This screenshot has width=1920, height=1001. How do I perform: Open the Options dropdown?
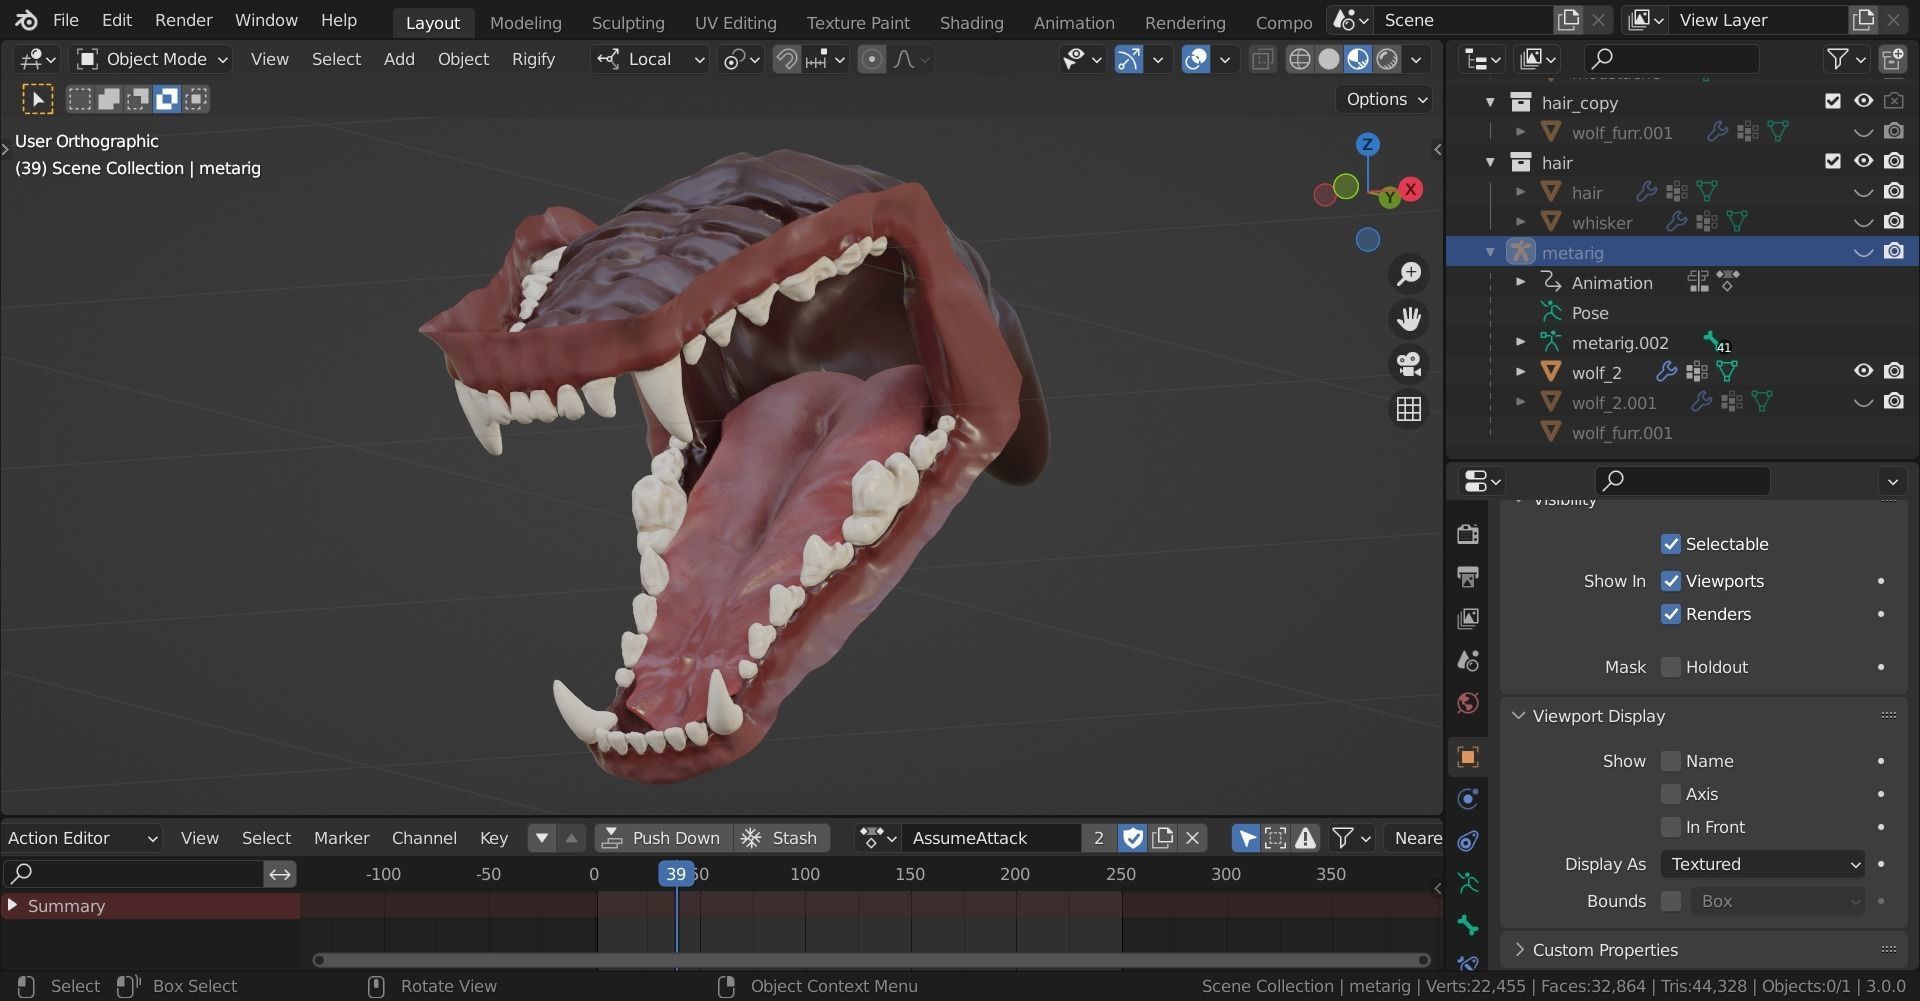pyautogui.click(x=1386, y=99)
